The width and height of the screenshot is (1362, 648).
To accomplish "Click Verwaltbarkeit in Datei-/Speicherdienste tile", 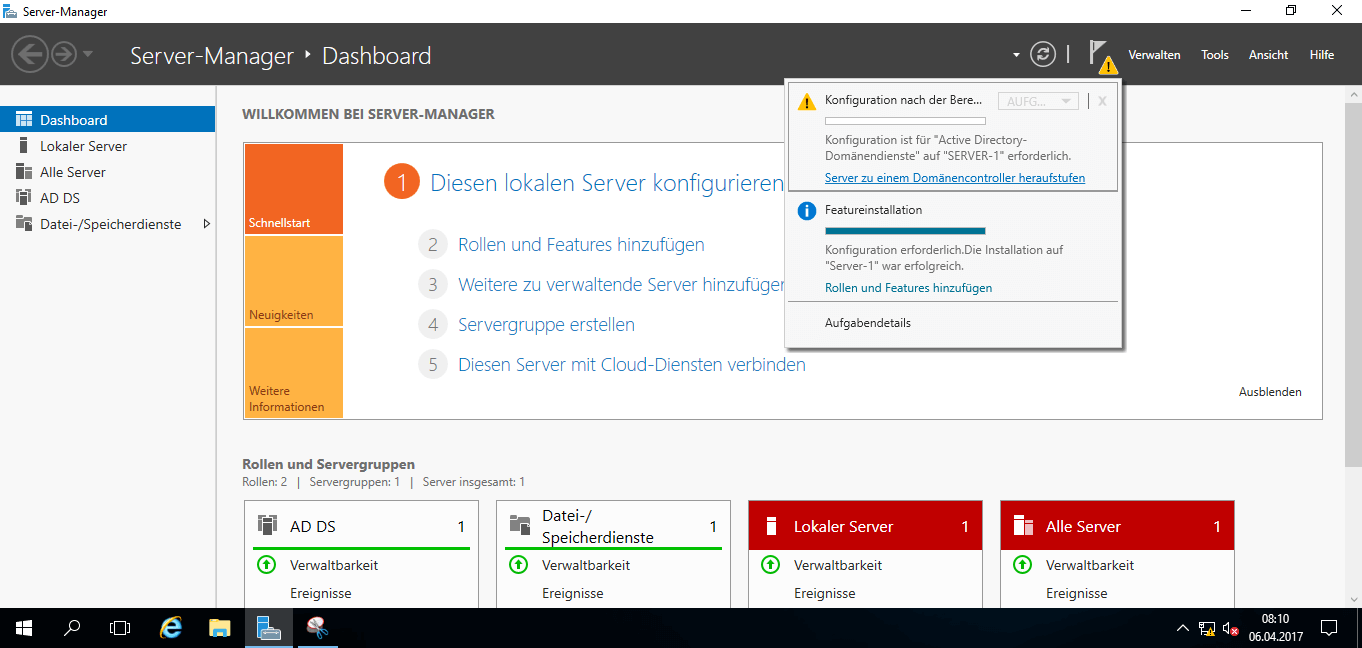I will click(586, 565).
